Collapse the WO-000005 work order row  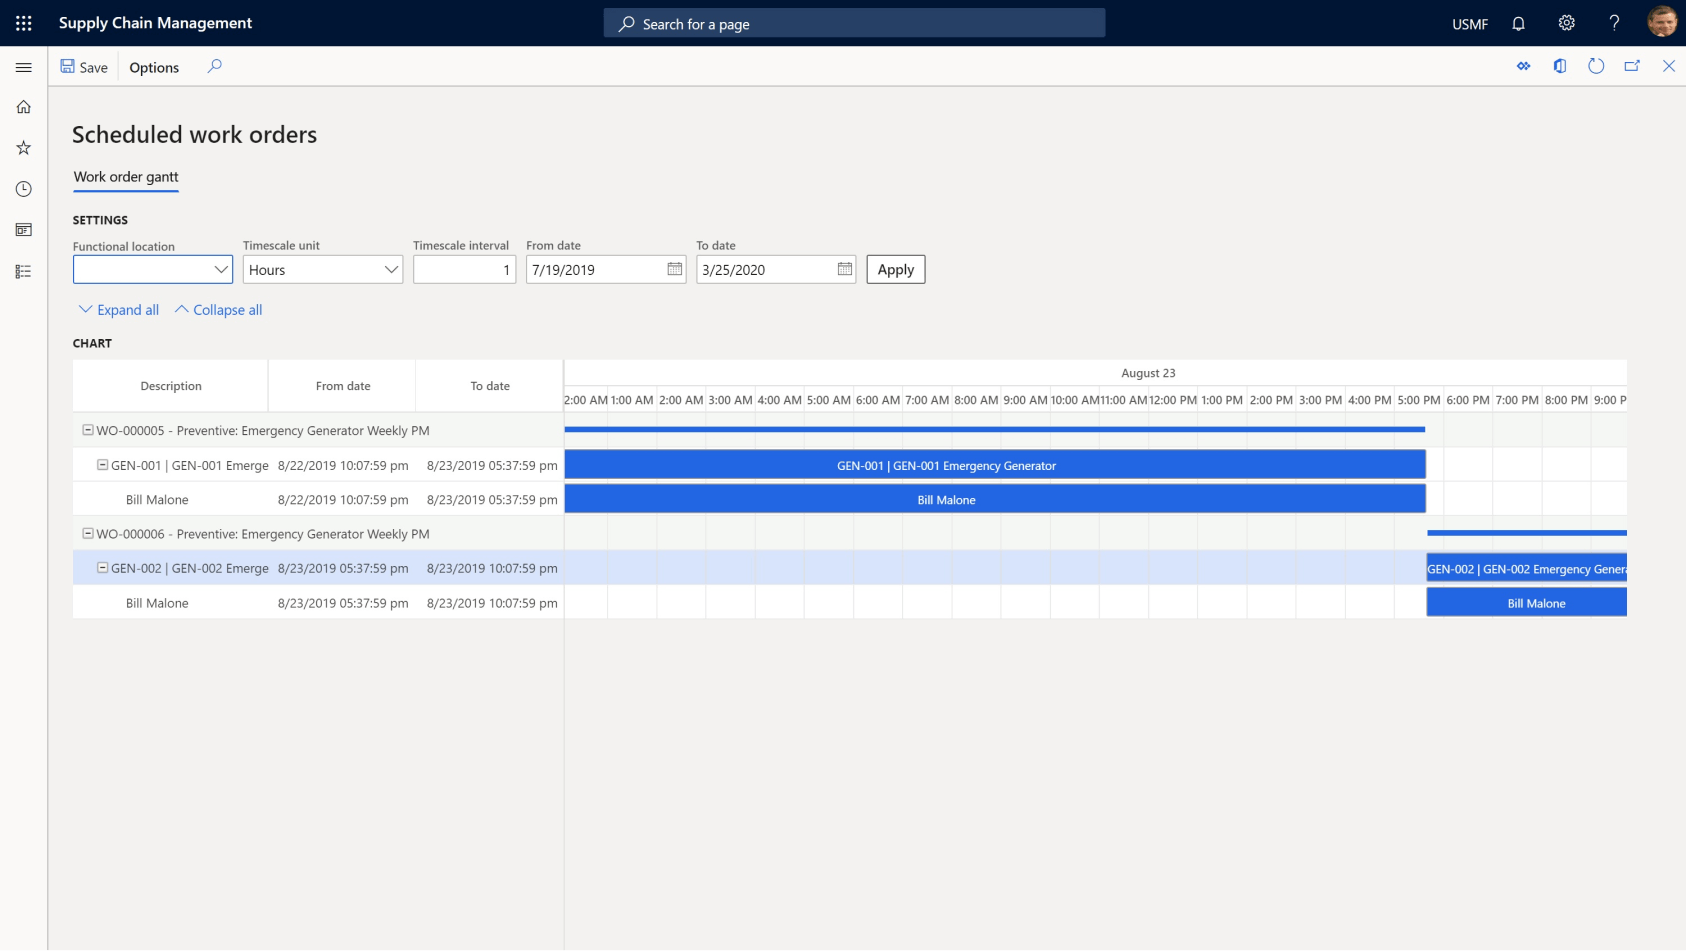coord(88,430)
